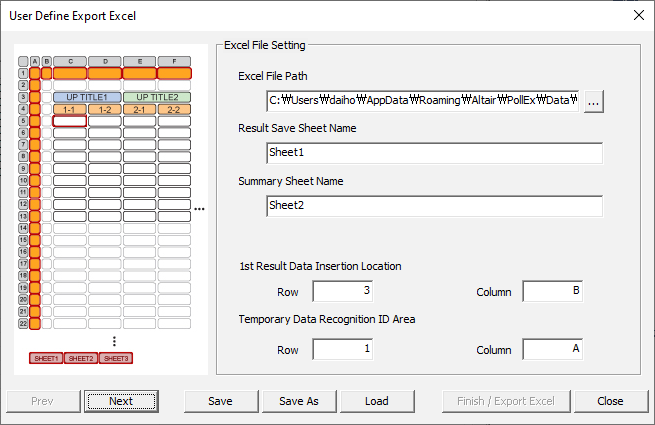The width and height of the screenshot is (655, 425).
Task: Open the Save As dialog
Action: pos(298,401)
